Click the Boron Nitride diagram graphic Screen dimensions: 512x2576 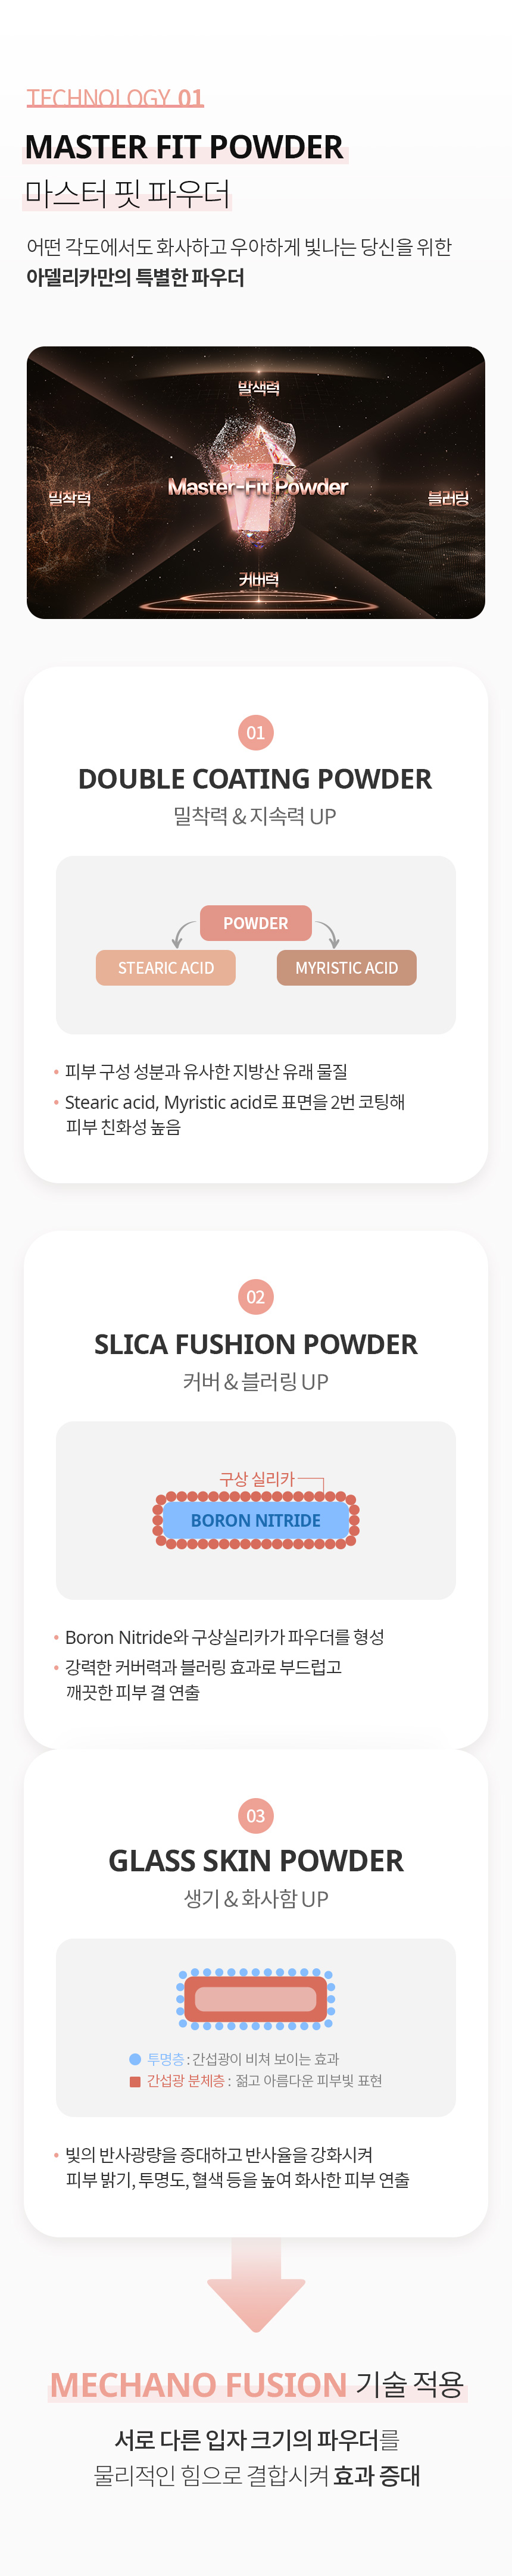pos(256,1520)
